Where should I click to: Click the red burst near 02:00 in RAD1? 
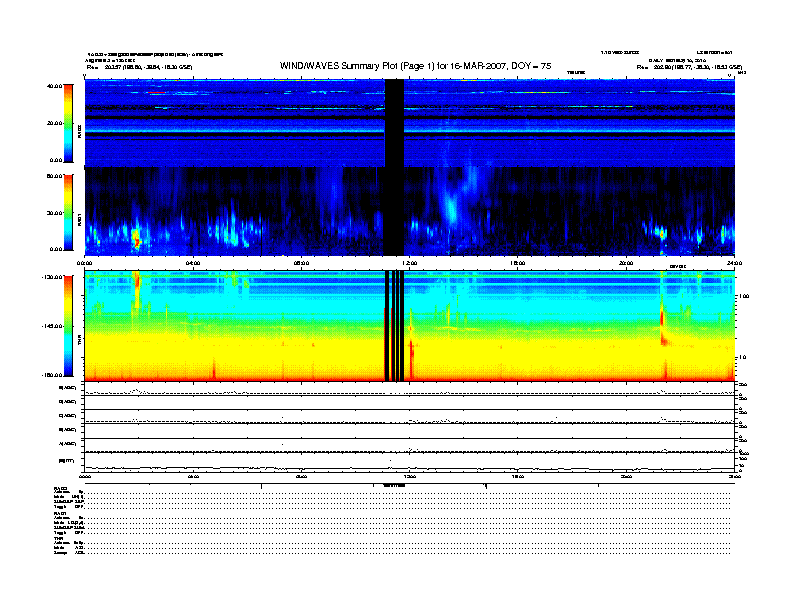tap(136, 238)
